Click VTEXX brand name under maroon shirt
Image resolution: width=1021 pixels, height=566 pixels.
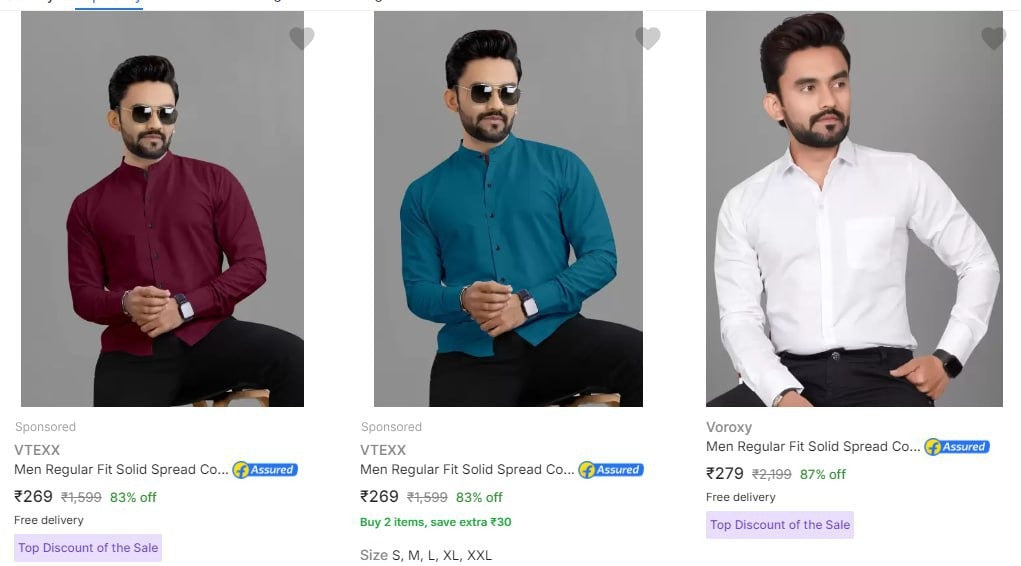(x=37, y=450)
